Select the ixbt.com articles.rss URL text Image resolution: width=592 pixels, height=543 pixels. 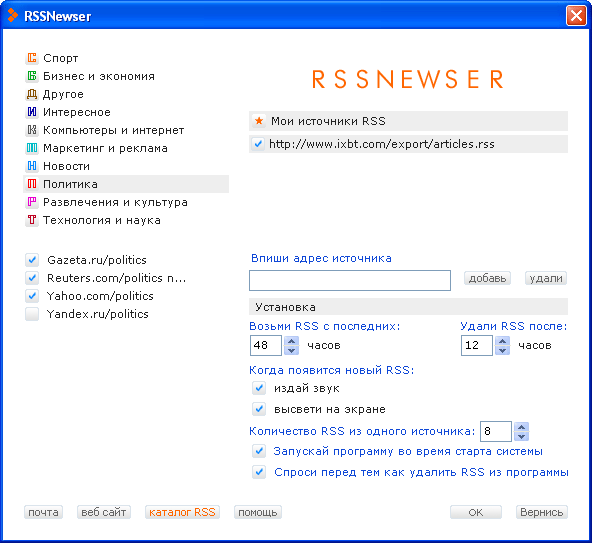tap(382, 144)
